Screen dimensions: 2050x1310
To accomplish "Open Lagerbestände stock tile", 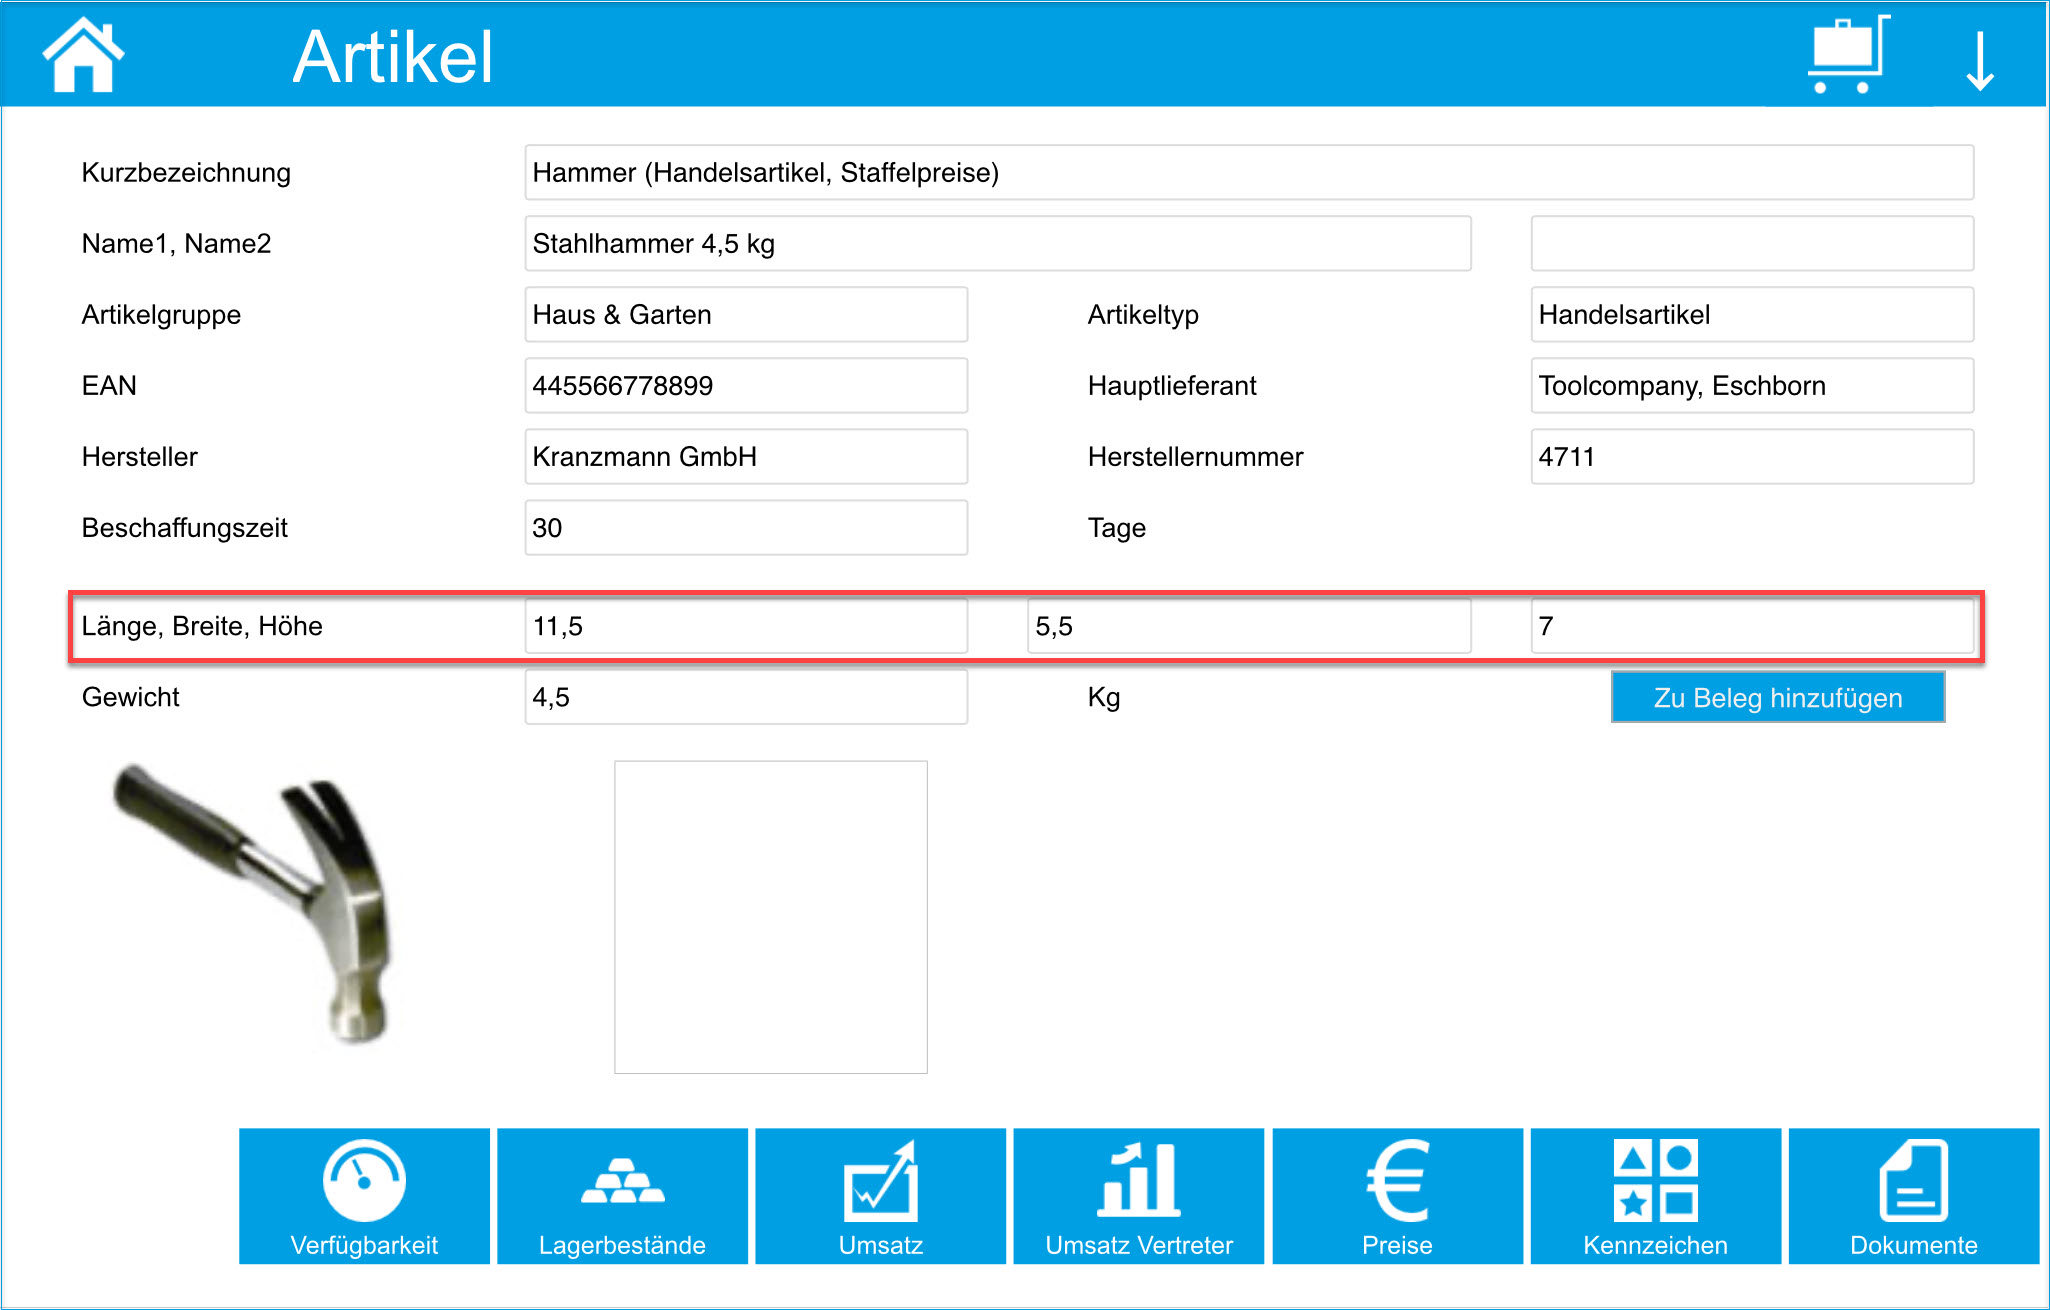I will coord(622,1195).
